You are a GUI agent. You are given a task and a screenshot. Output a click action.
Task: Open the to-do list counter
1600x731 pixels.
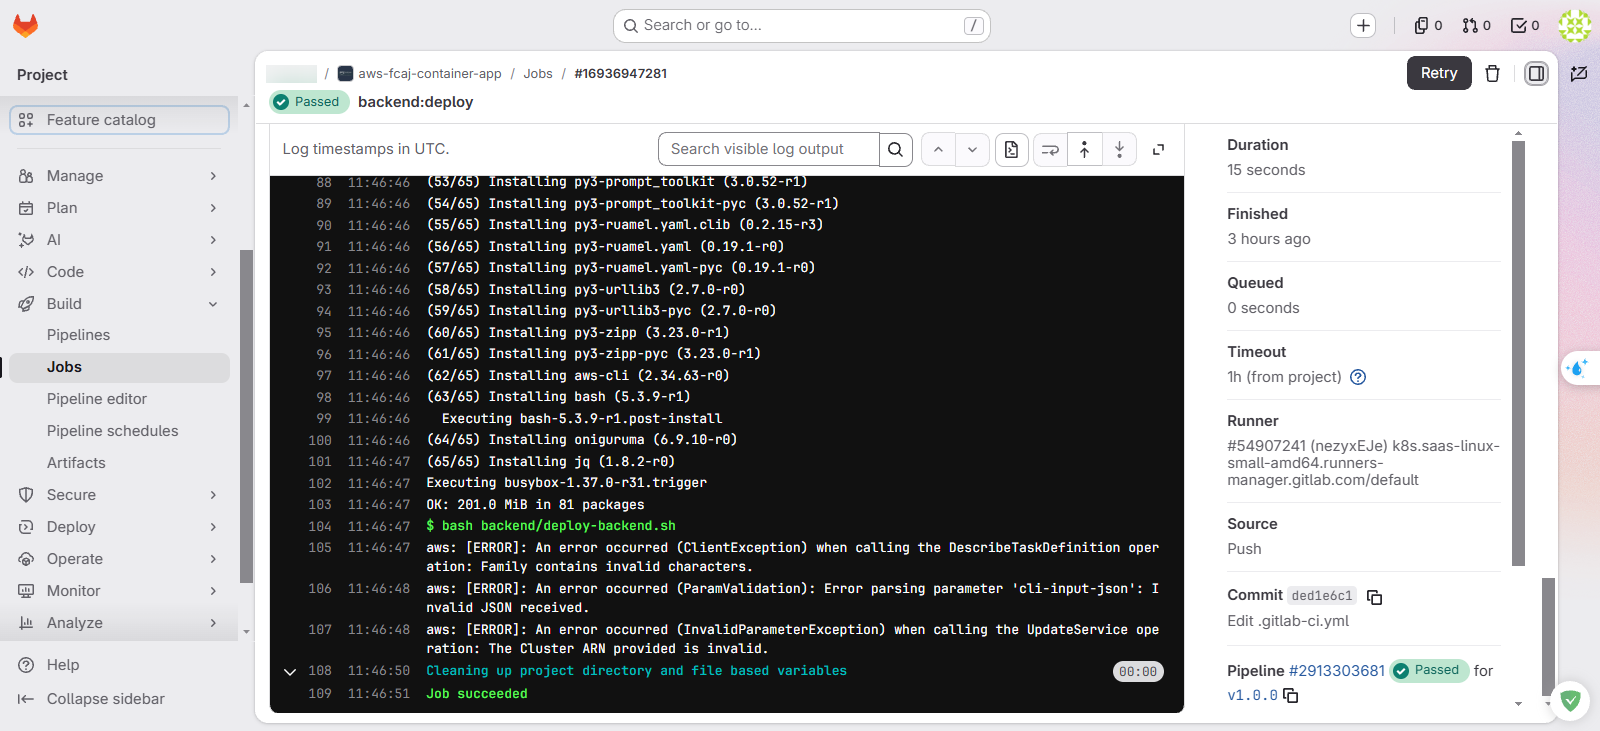[x=1525, y=25]
